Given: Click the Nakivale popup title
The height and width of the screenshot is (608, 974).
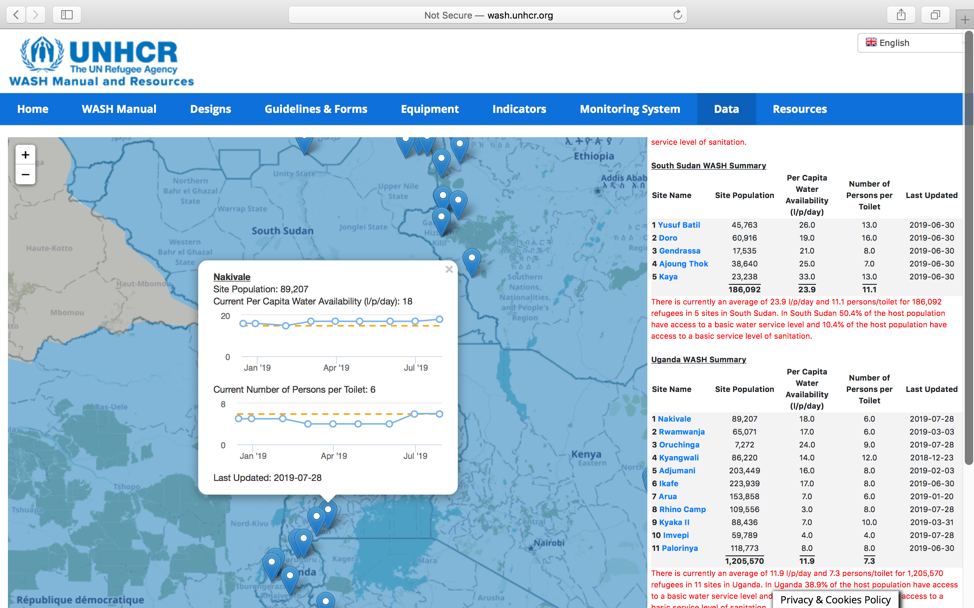Looking at the screenshot, I should point(232,277).
